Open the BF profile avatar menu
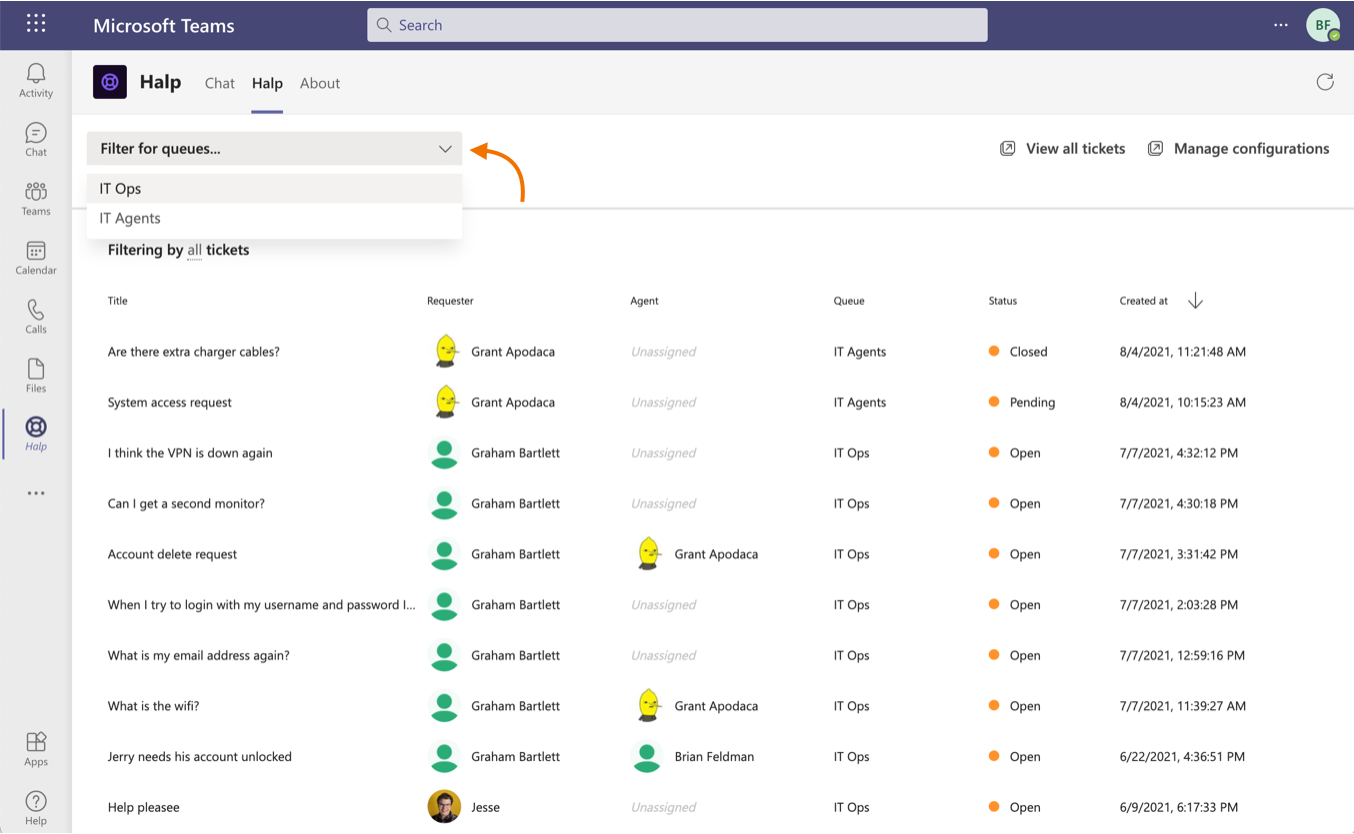This screenshot has height=834, width=1354. [x=1323, y=25]
